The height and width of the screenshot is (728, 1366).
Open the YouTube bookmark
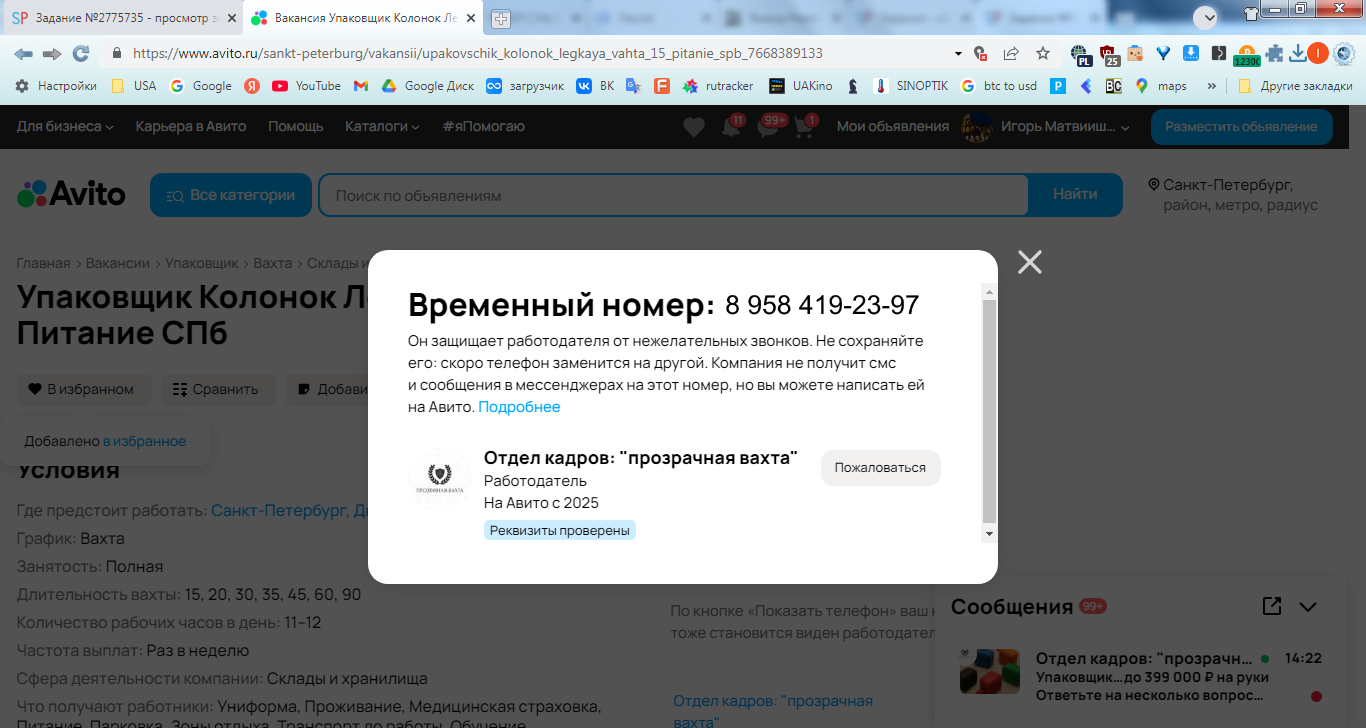(x=306, y=86)
